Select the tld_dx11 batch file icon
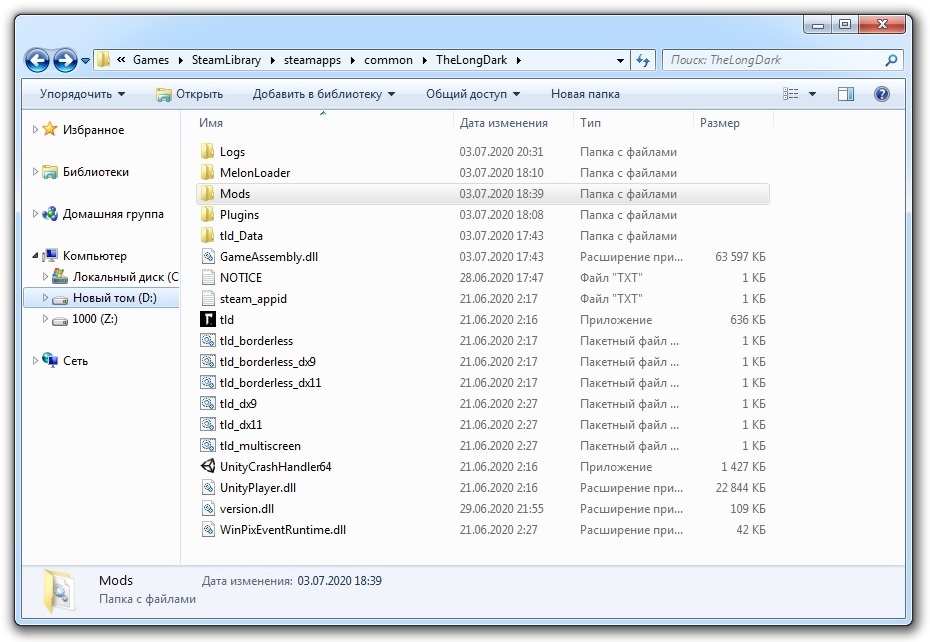 pos(208,424)
